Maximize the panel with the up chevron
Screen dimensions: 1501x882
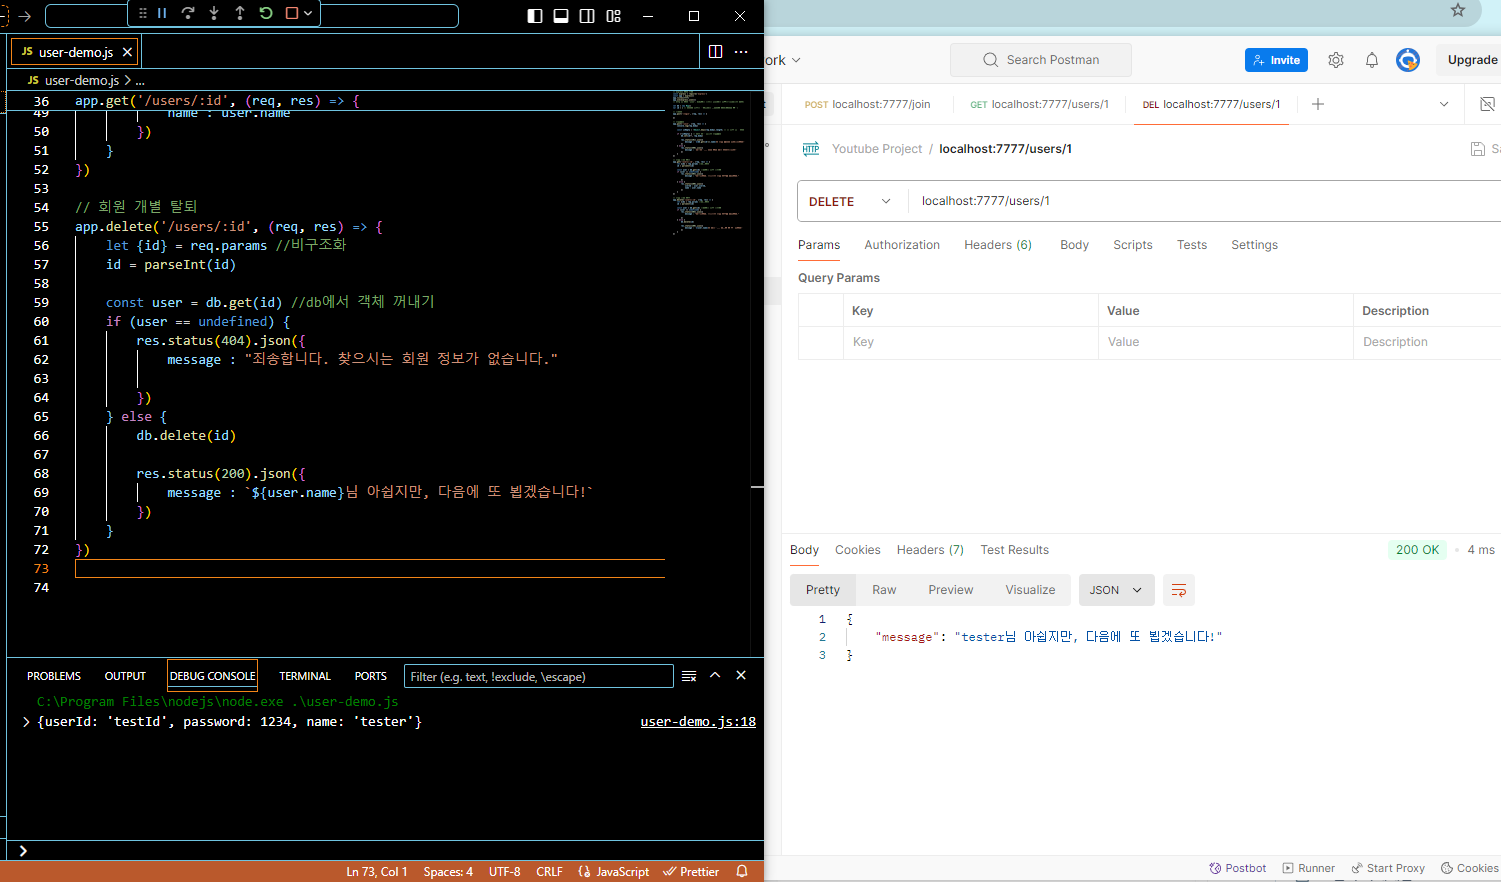click(715, 675)
